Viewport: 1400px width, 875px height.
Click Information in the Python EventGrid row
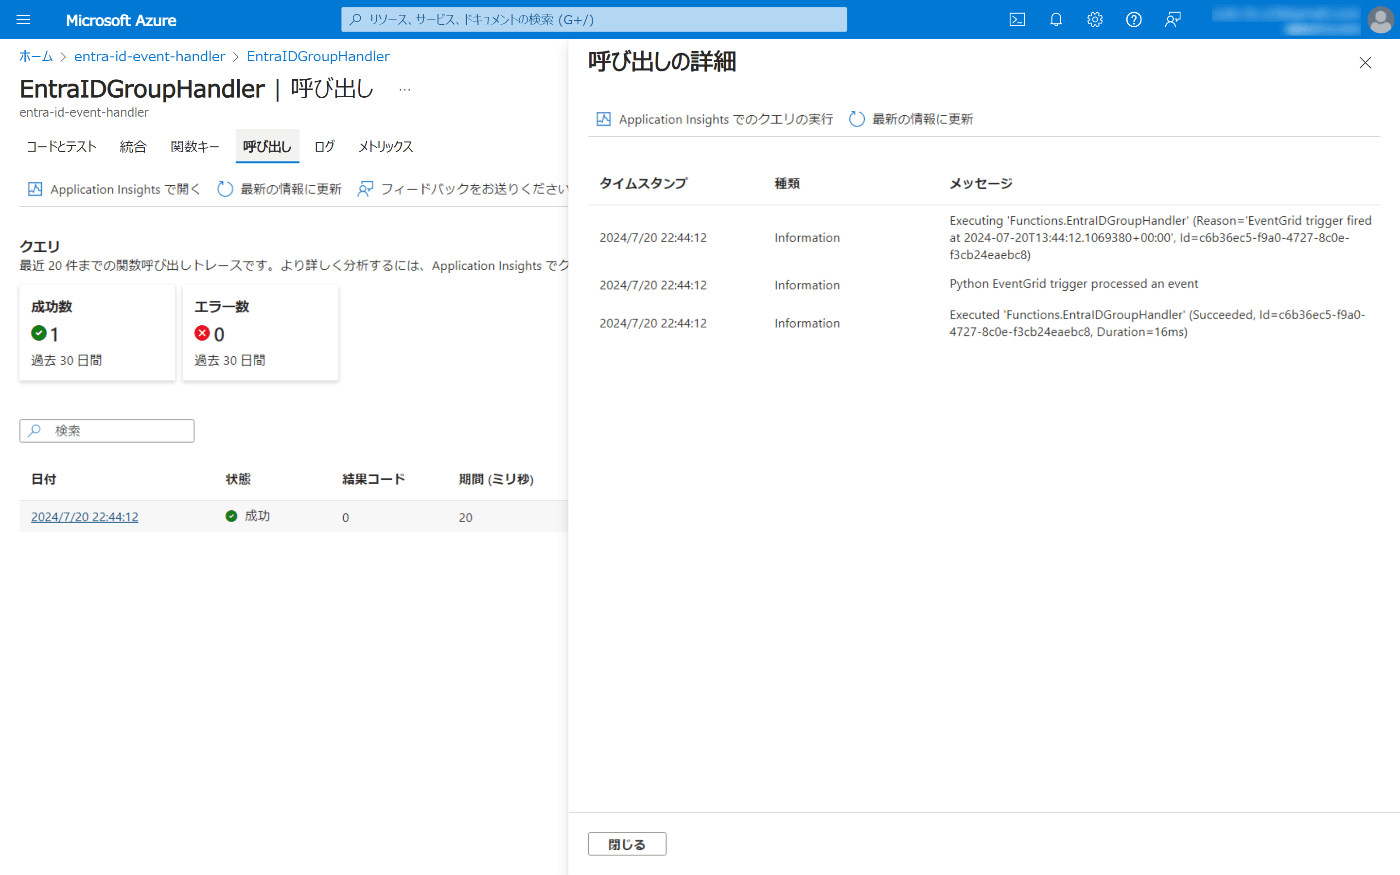click(807, 285)
